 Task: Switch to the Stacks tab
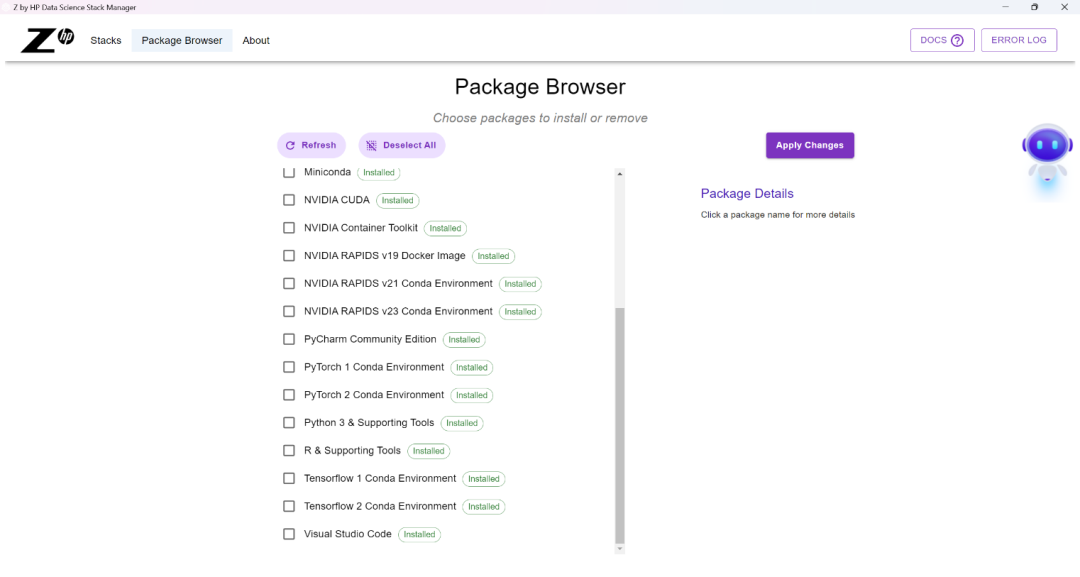105,41
